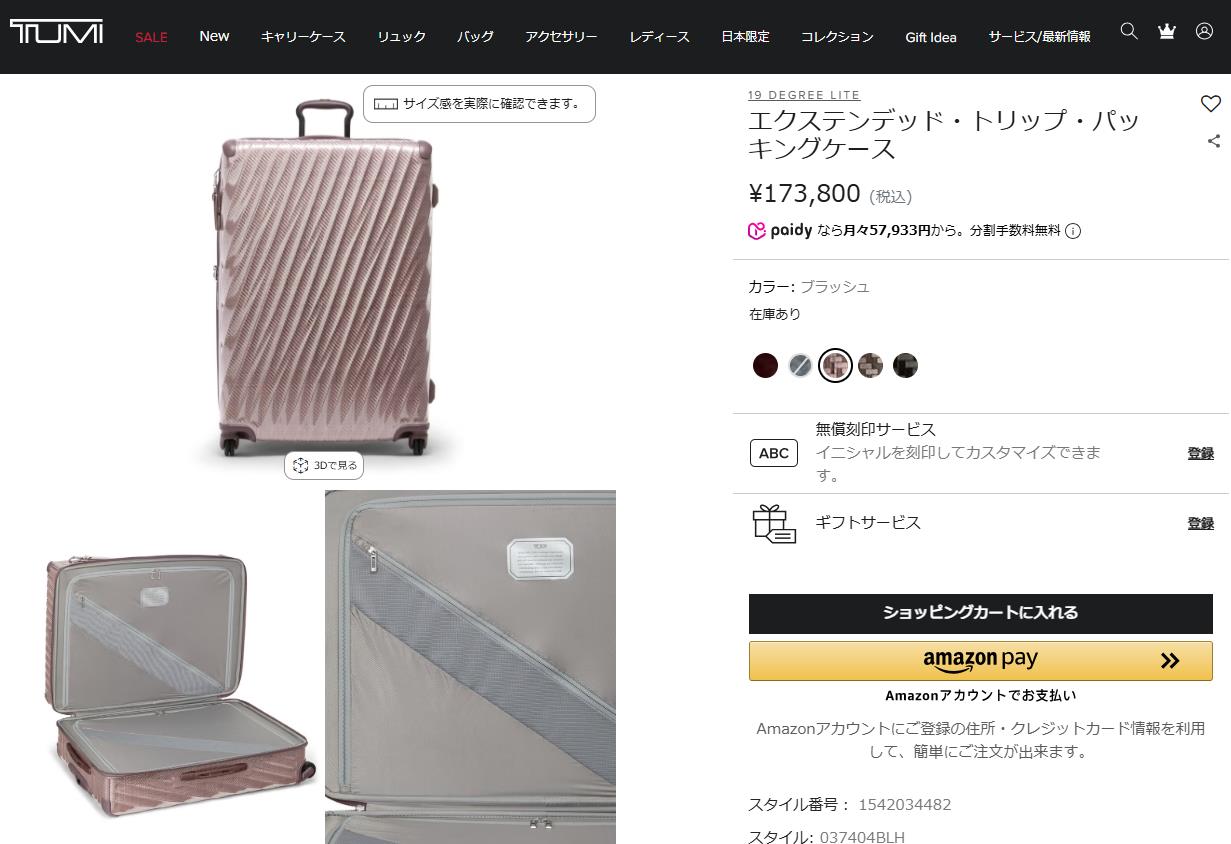Screen dimensions: 1231x844
Task: Click the crown rewards icon
Action: click(x=1166, y=31)
